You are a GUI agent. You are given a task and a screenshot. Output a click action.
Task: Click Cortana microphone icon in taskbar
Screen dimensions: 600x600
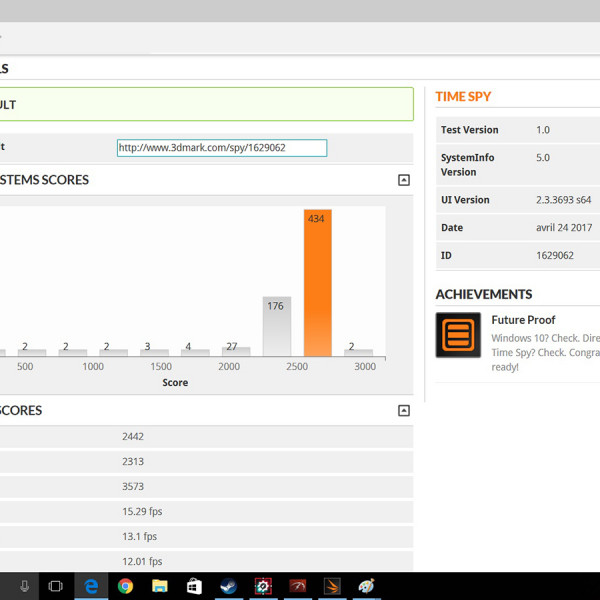[24, 586]
